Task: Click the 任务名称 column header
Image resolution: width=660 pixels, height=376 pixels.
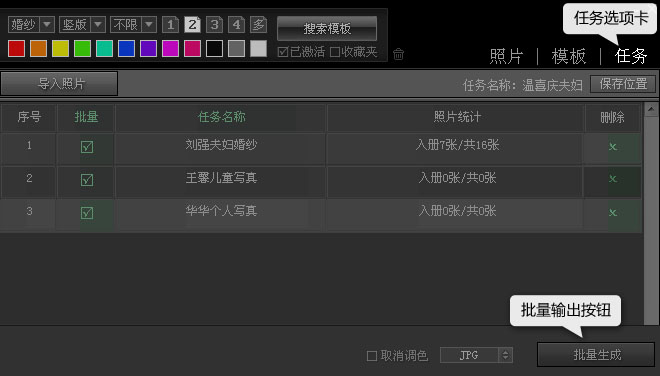Action: (x=221, y=117)
